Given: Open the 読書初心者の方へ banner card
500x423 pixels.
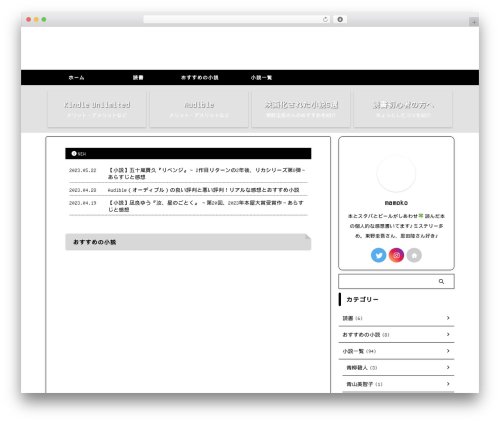Looking at the screenshot, I should pos(403,109).
